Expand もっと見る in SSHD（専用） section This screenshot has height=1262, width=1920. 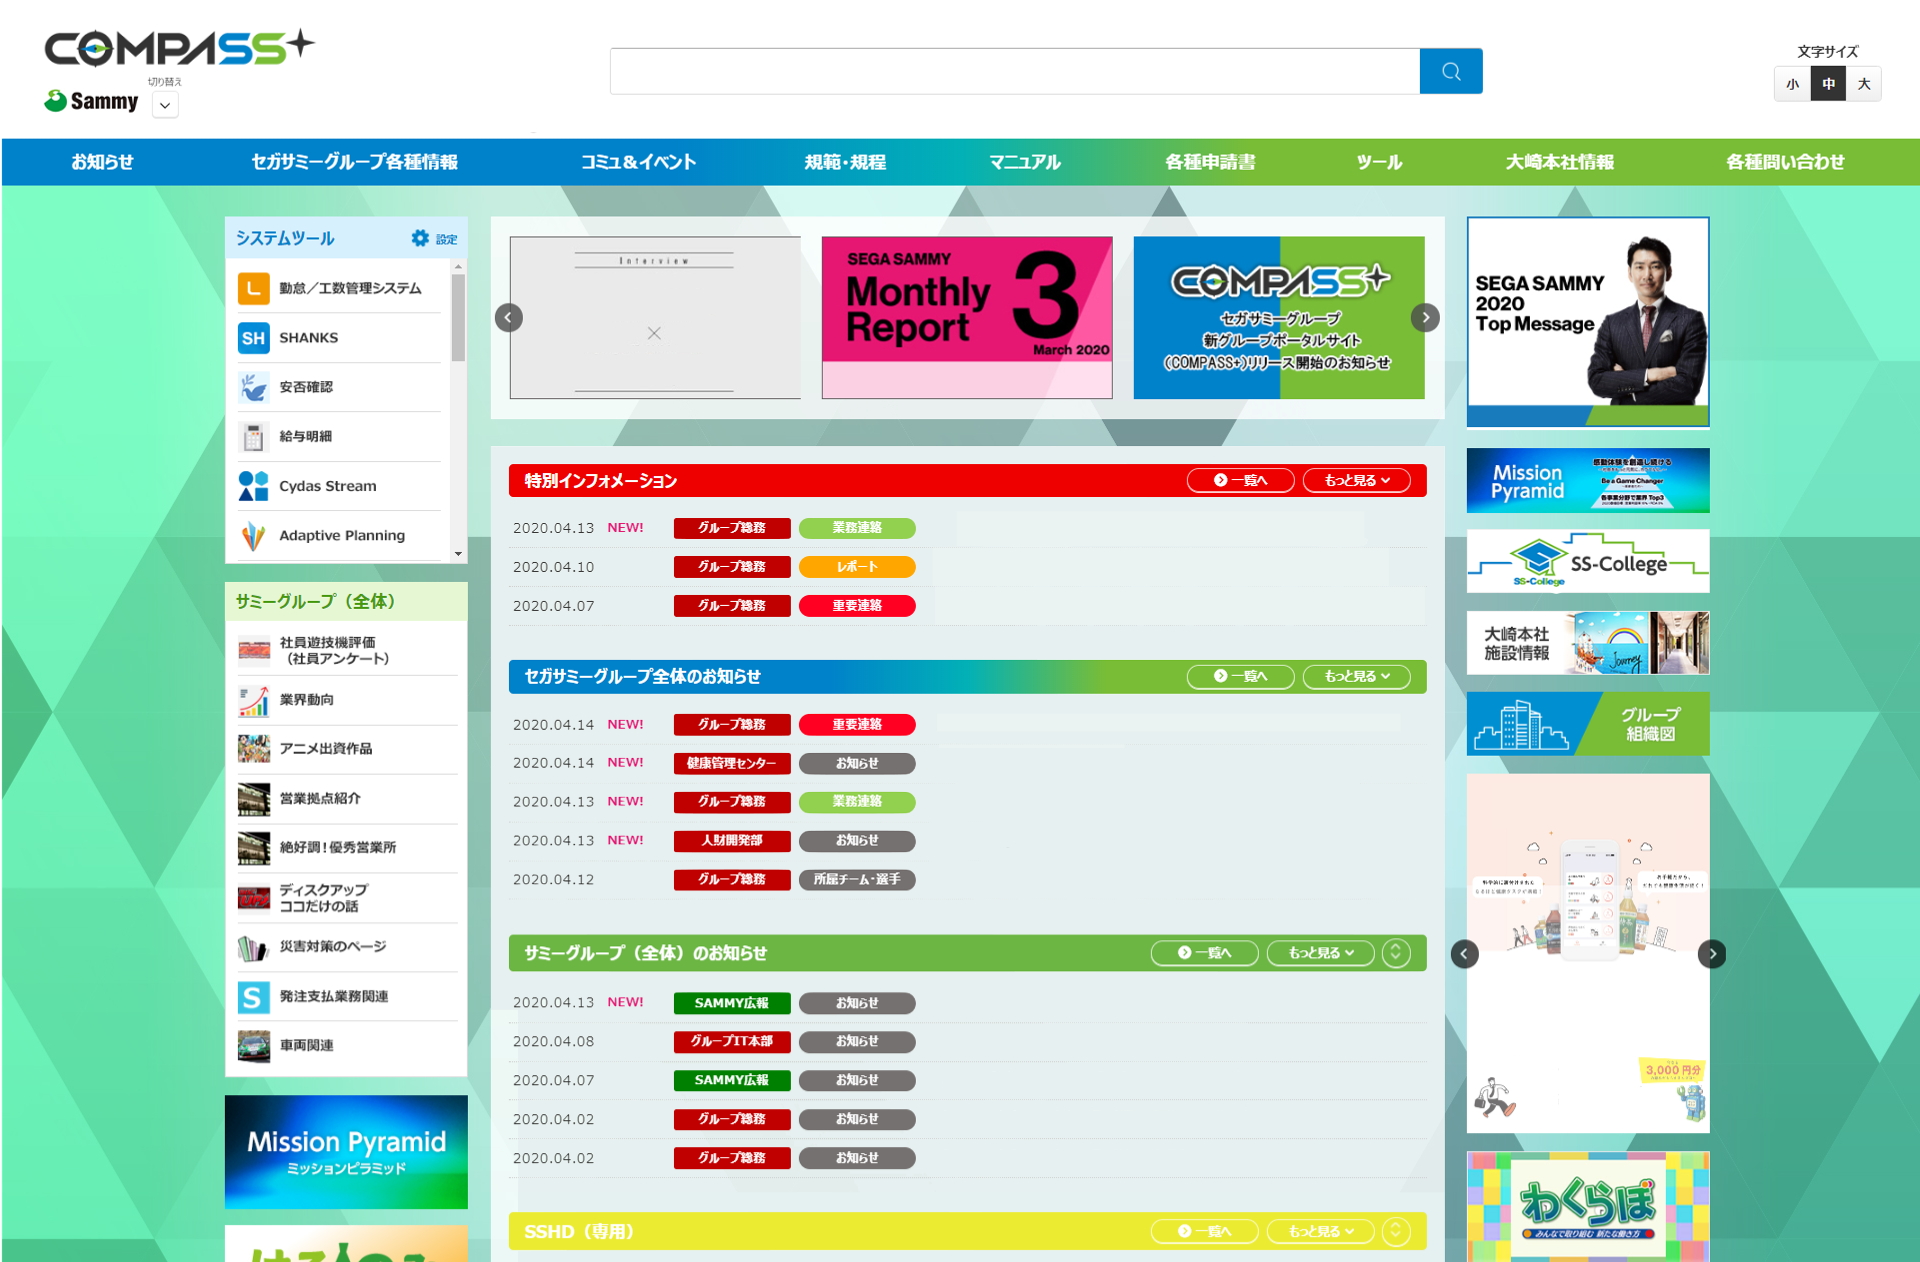click(1321, 1232)
